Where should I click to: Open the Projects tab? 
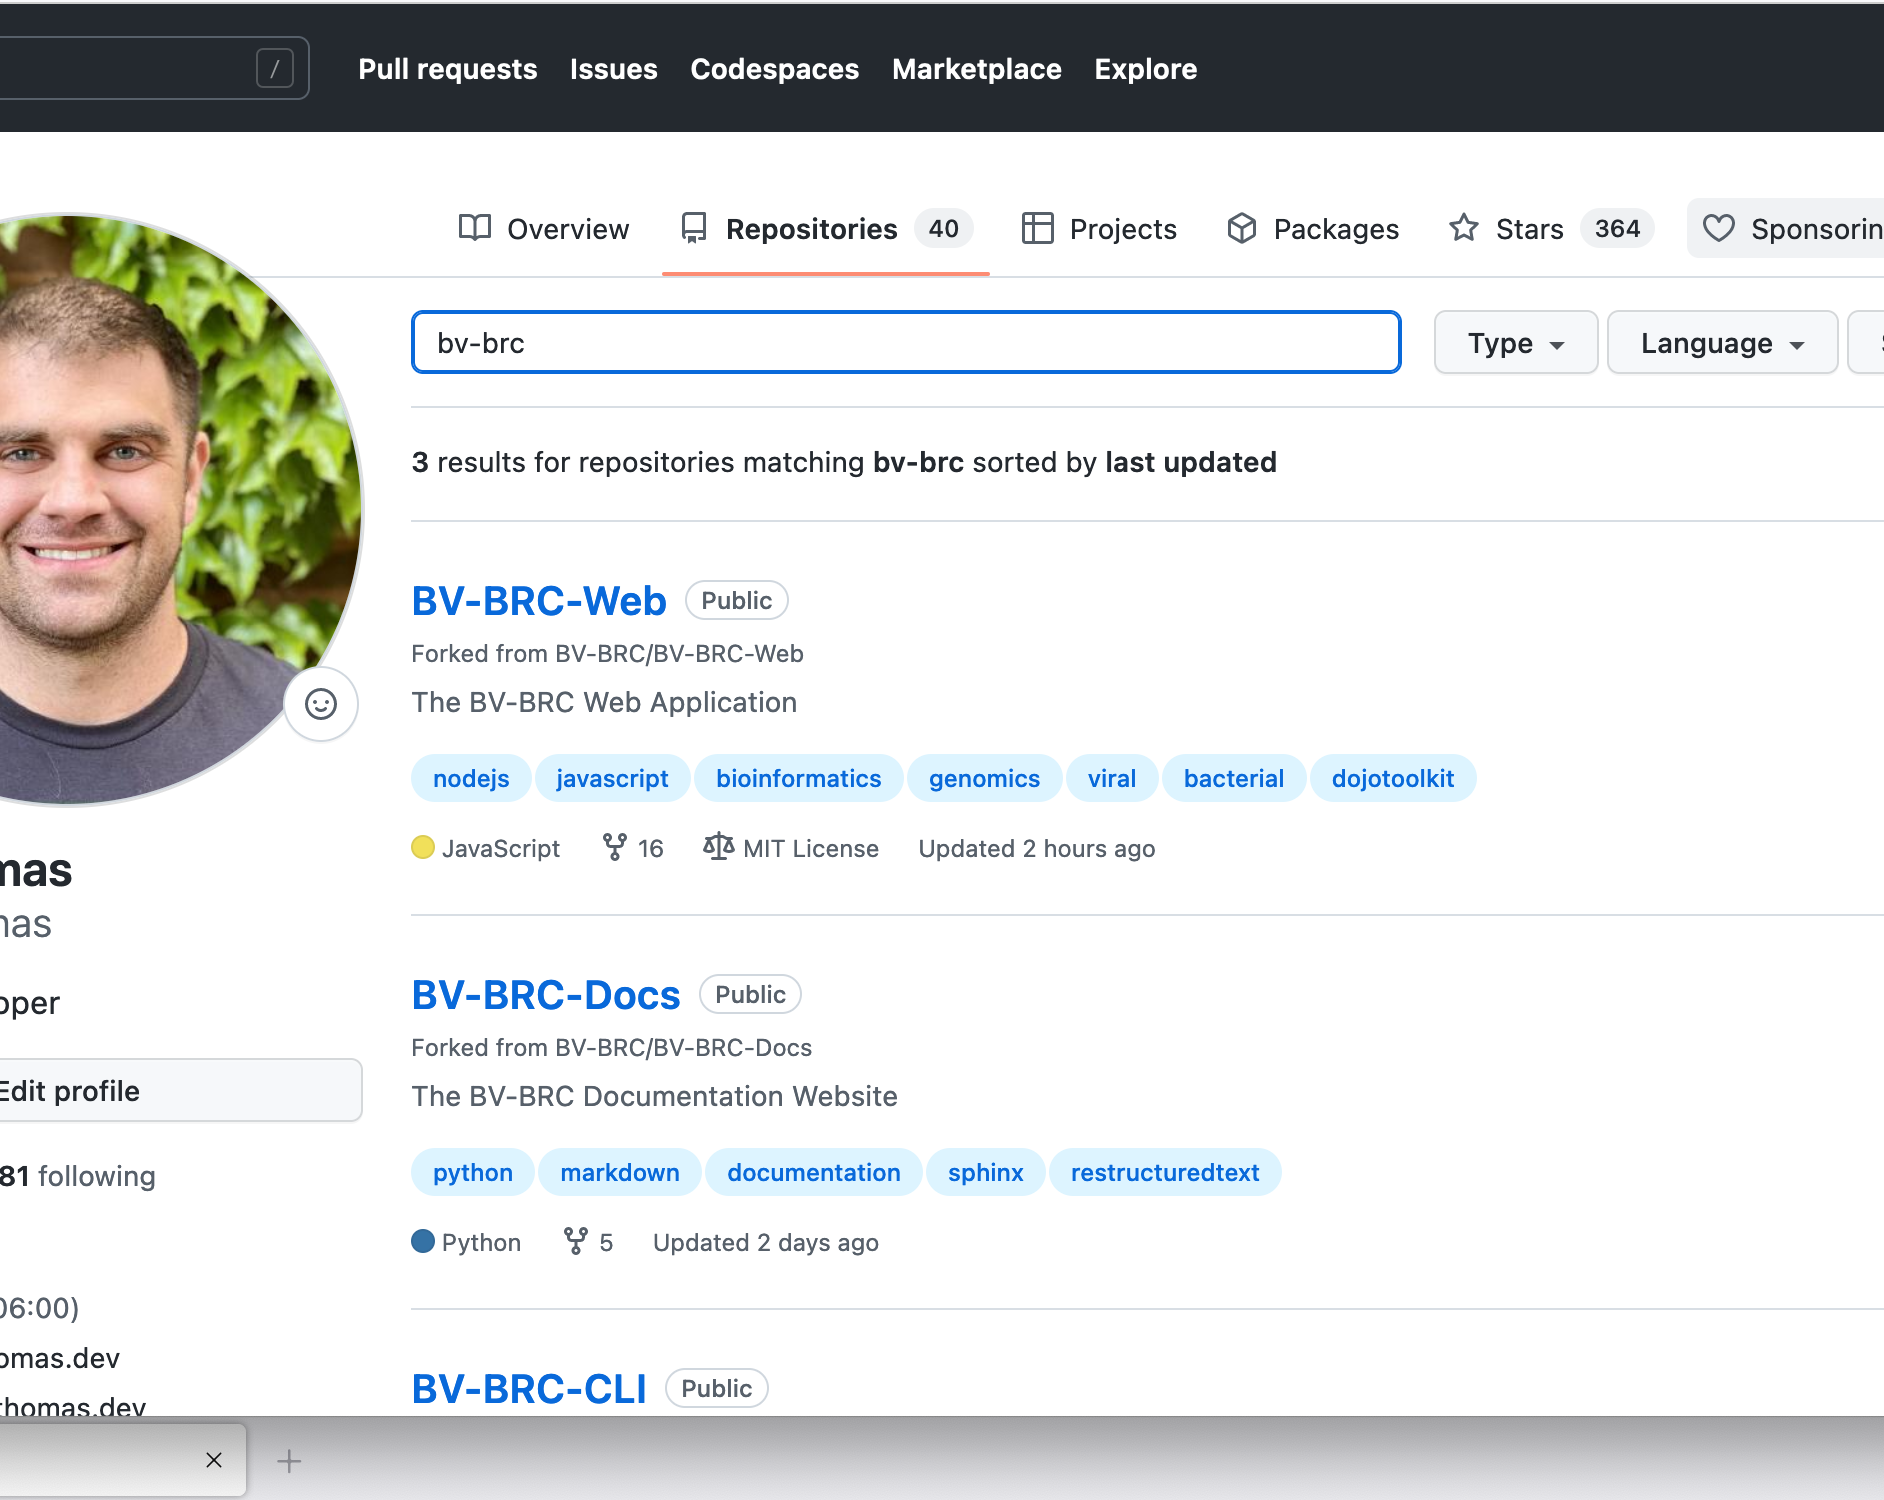(x=1099, y=229)
